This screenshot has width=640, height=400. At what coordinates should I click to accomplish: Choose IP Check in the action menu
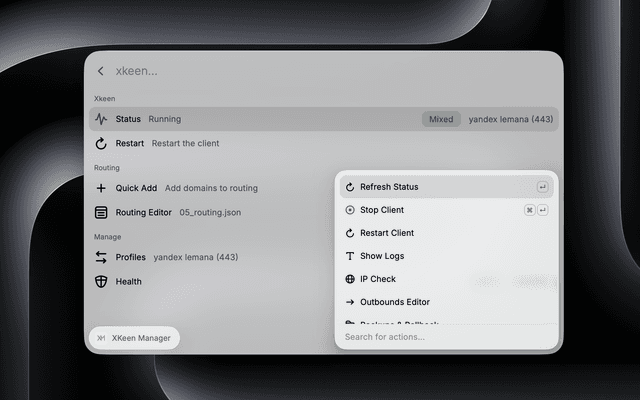tap(447, 279)
